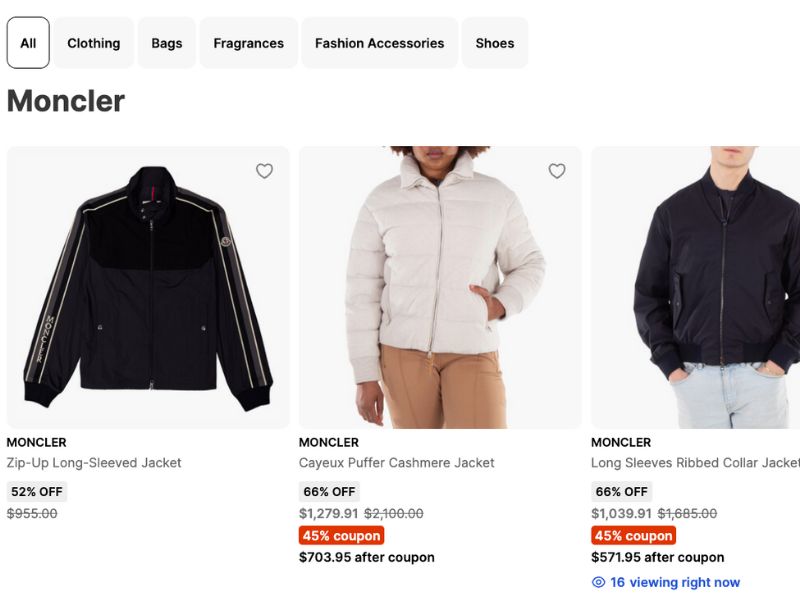
Task: Enable the Clothing filter
Action: click(93, 42)
